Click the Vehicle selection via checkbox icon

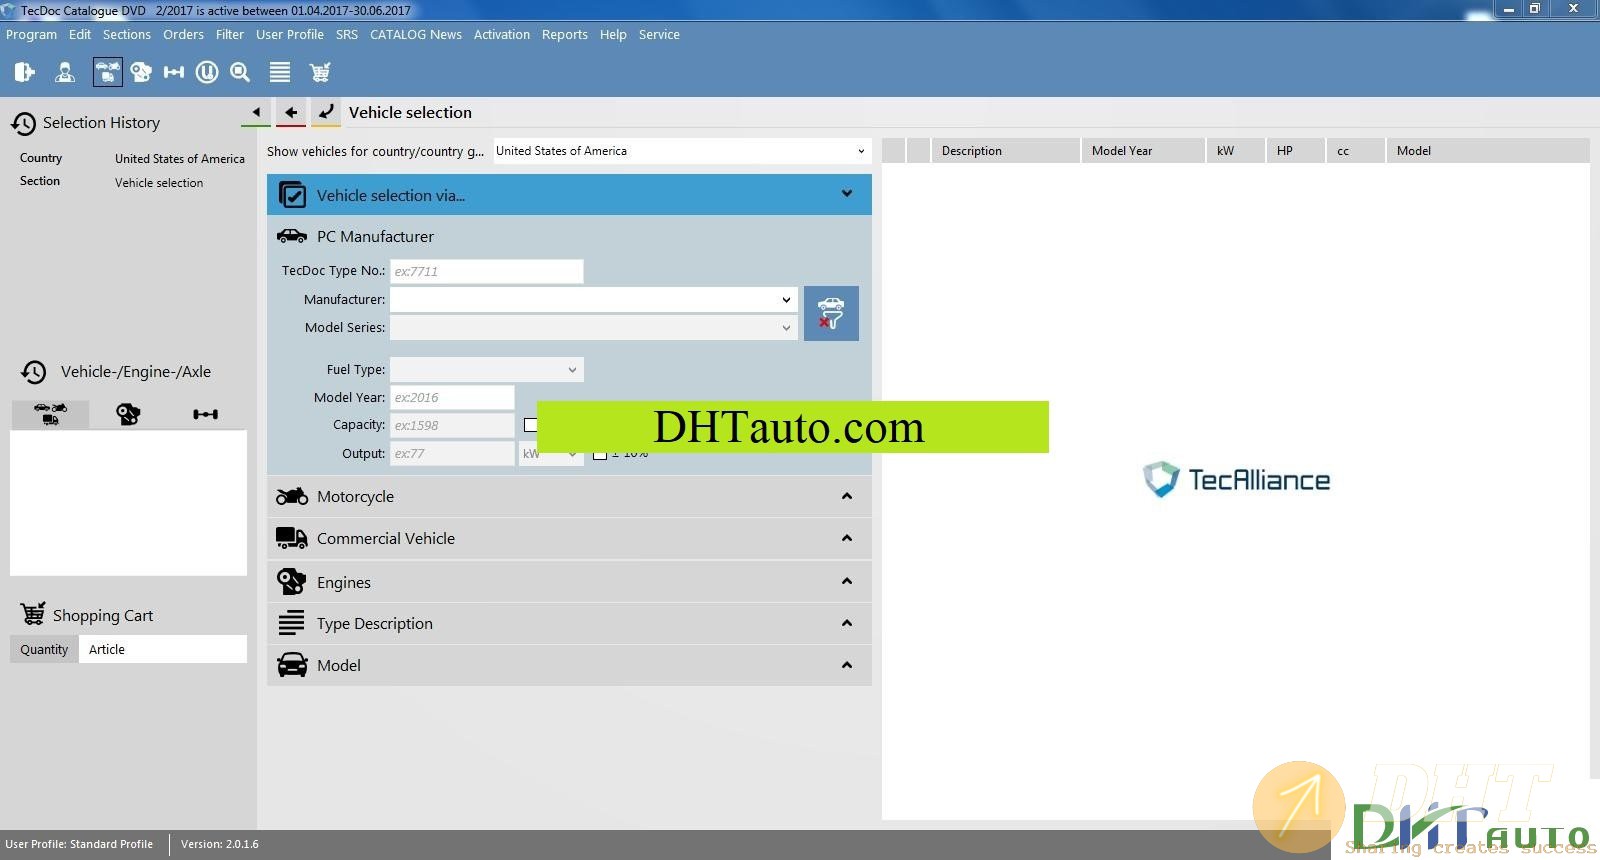292,195
